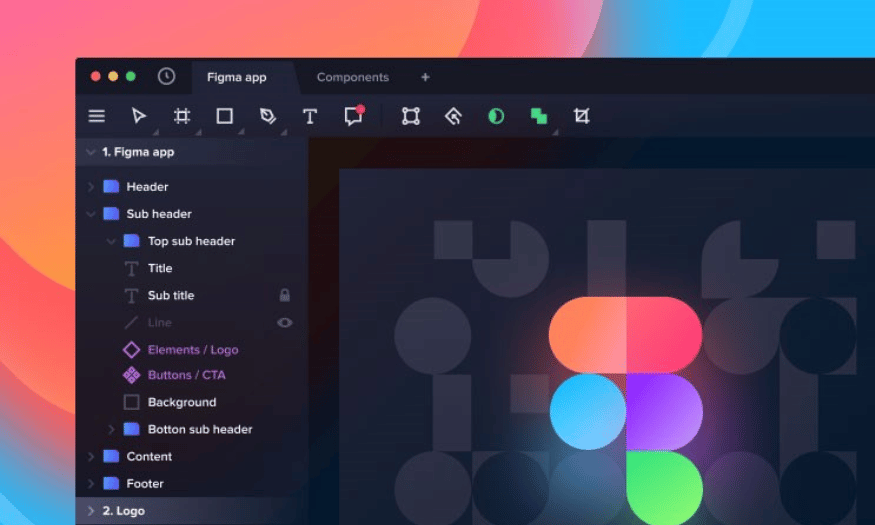Screen dimensions: 875x525
Task: Open the hamburger main menu
Action: pyautogui.click(x=97, y=116)
